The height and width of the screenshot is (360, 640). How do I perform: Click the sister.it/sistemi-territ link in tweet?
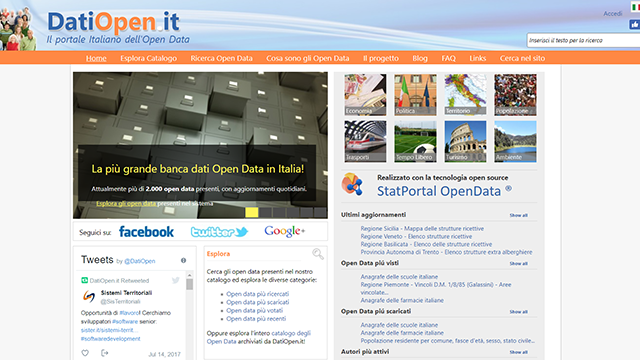coord(109,330)
